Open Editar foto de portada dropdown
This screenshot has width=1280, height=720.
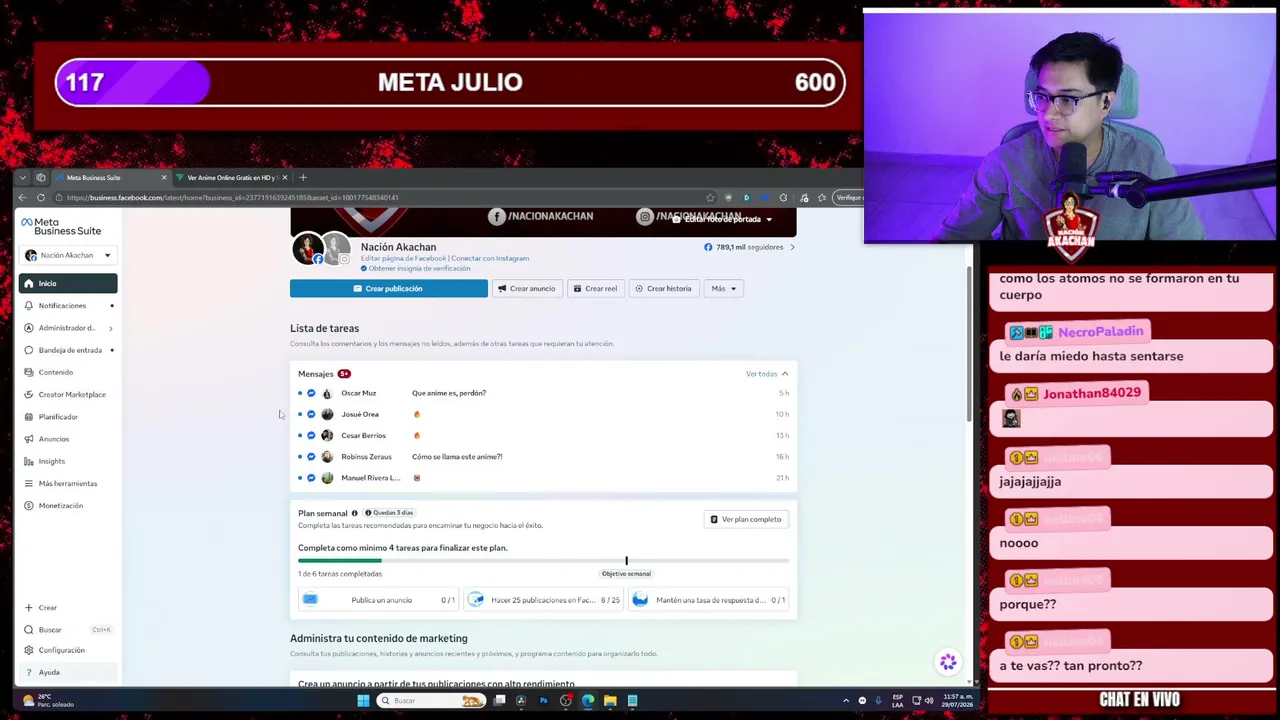coord(722,219)
